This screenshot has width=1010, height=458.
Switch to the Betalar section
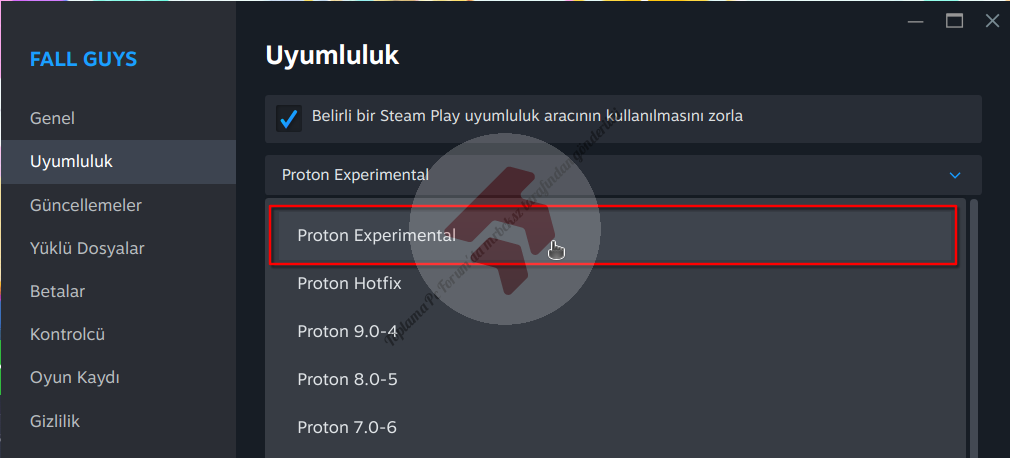click(x=57, y=291)
